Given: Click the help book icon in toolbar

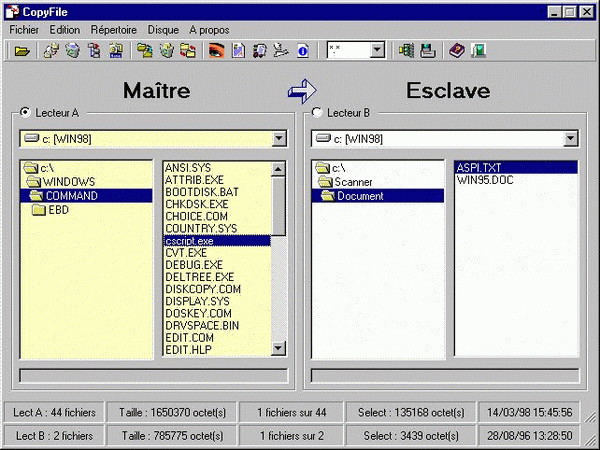Looking at the screenshot, I should pyautogui.click(x=456, y=50).
